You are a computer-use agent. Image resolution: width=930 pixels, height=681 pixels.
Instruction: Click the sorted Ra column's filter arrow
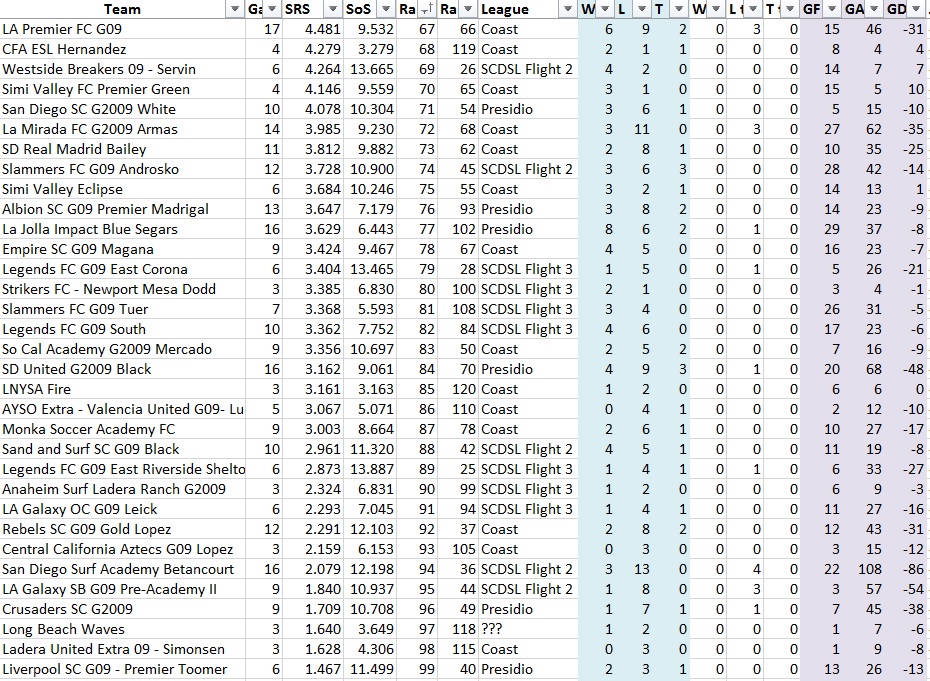pyautogui.click(x=426, y=9)
